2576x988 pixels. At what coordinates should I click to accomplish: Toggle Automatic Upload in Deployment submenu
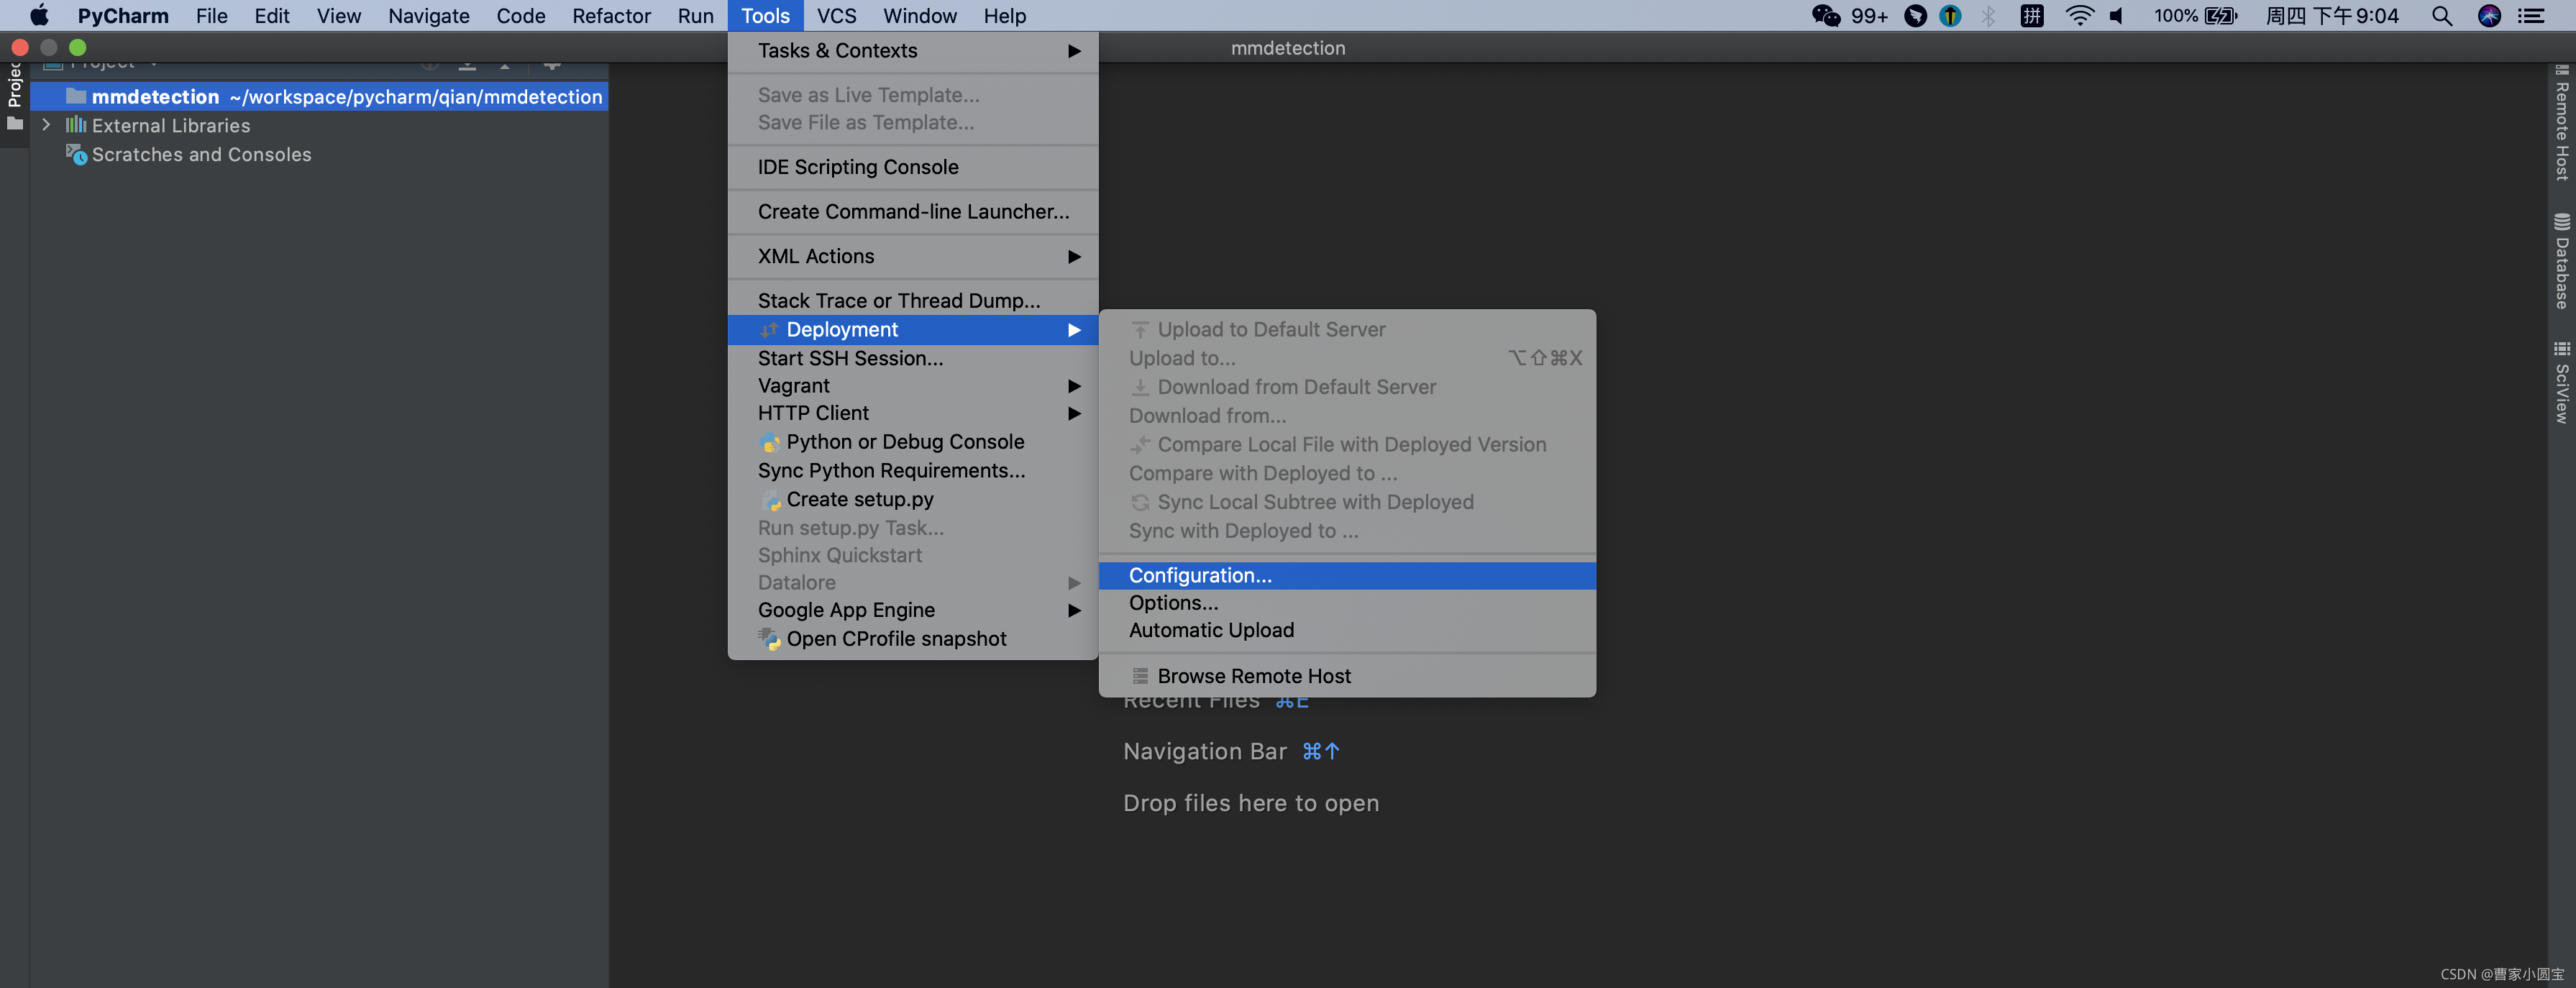(x=1211, y=630)
